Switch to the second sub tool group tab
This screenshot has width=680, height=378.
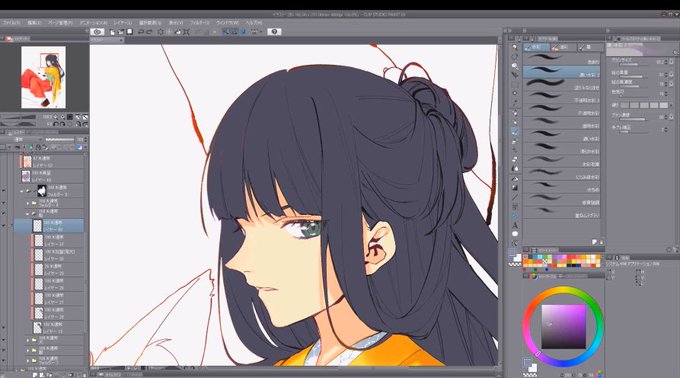click(x=563, y=47)
